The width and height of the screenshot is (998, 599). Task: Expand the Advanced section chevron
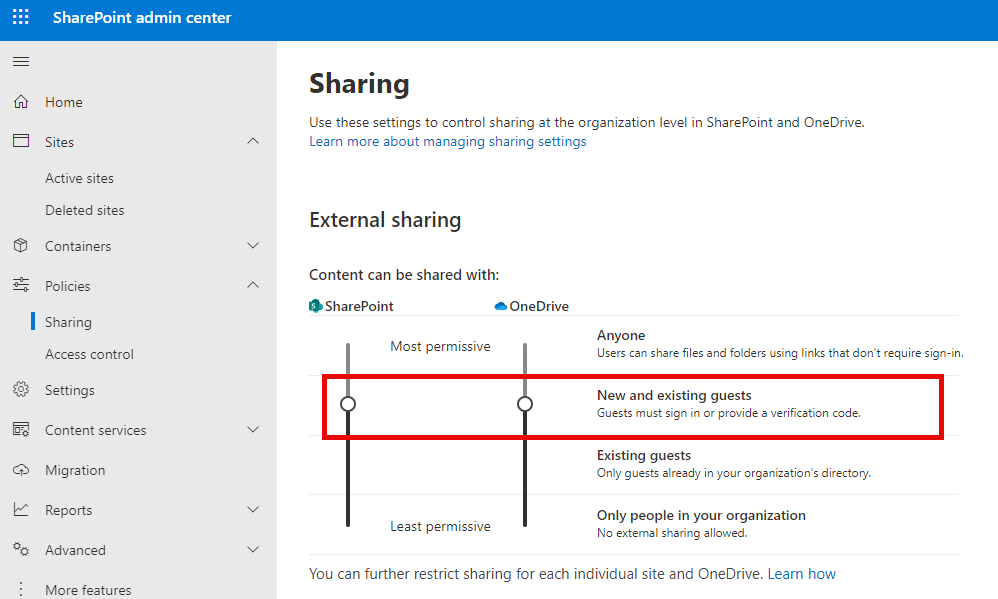pos(253,549)
